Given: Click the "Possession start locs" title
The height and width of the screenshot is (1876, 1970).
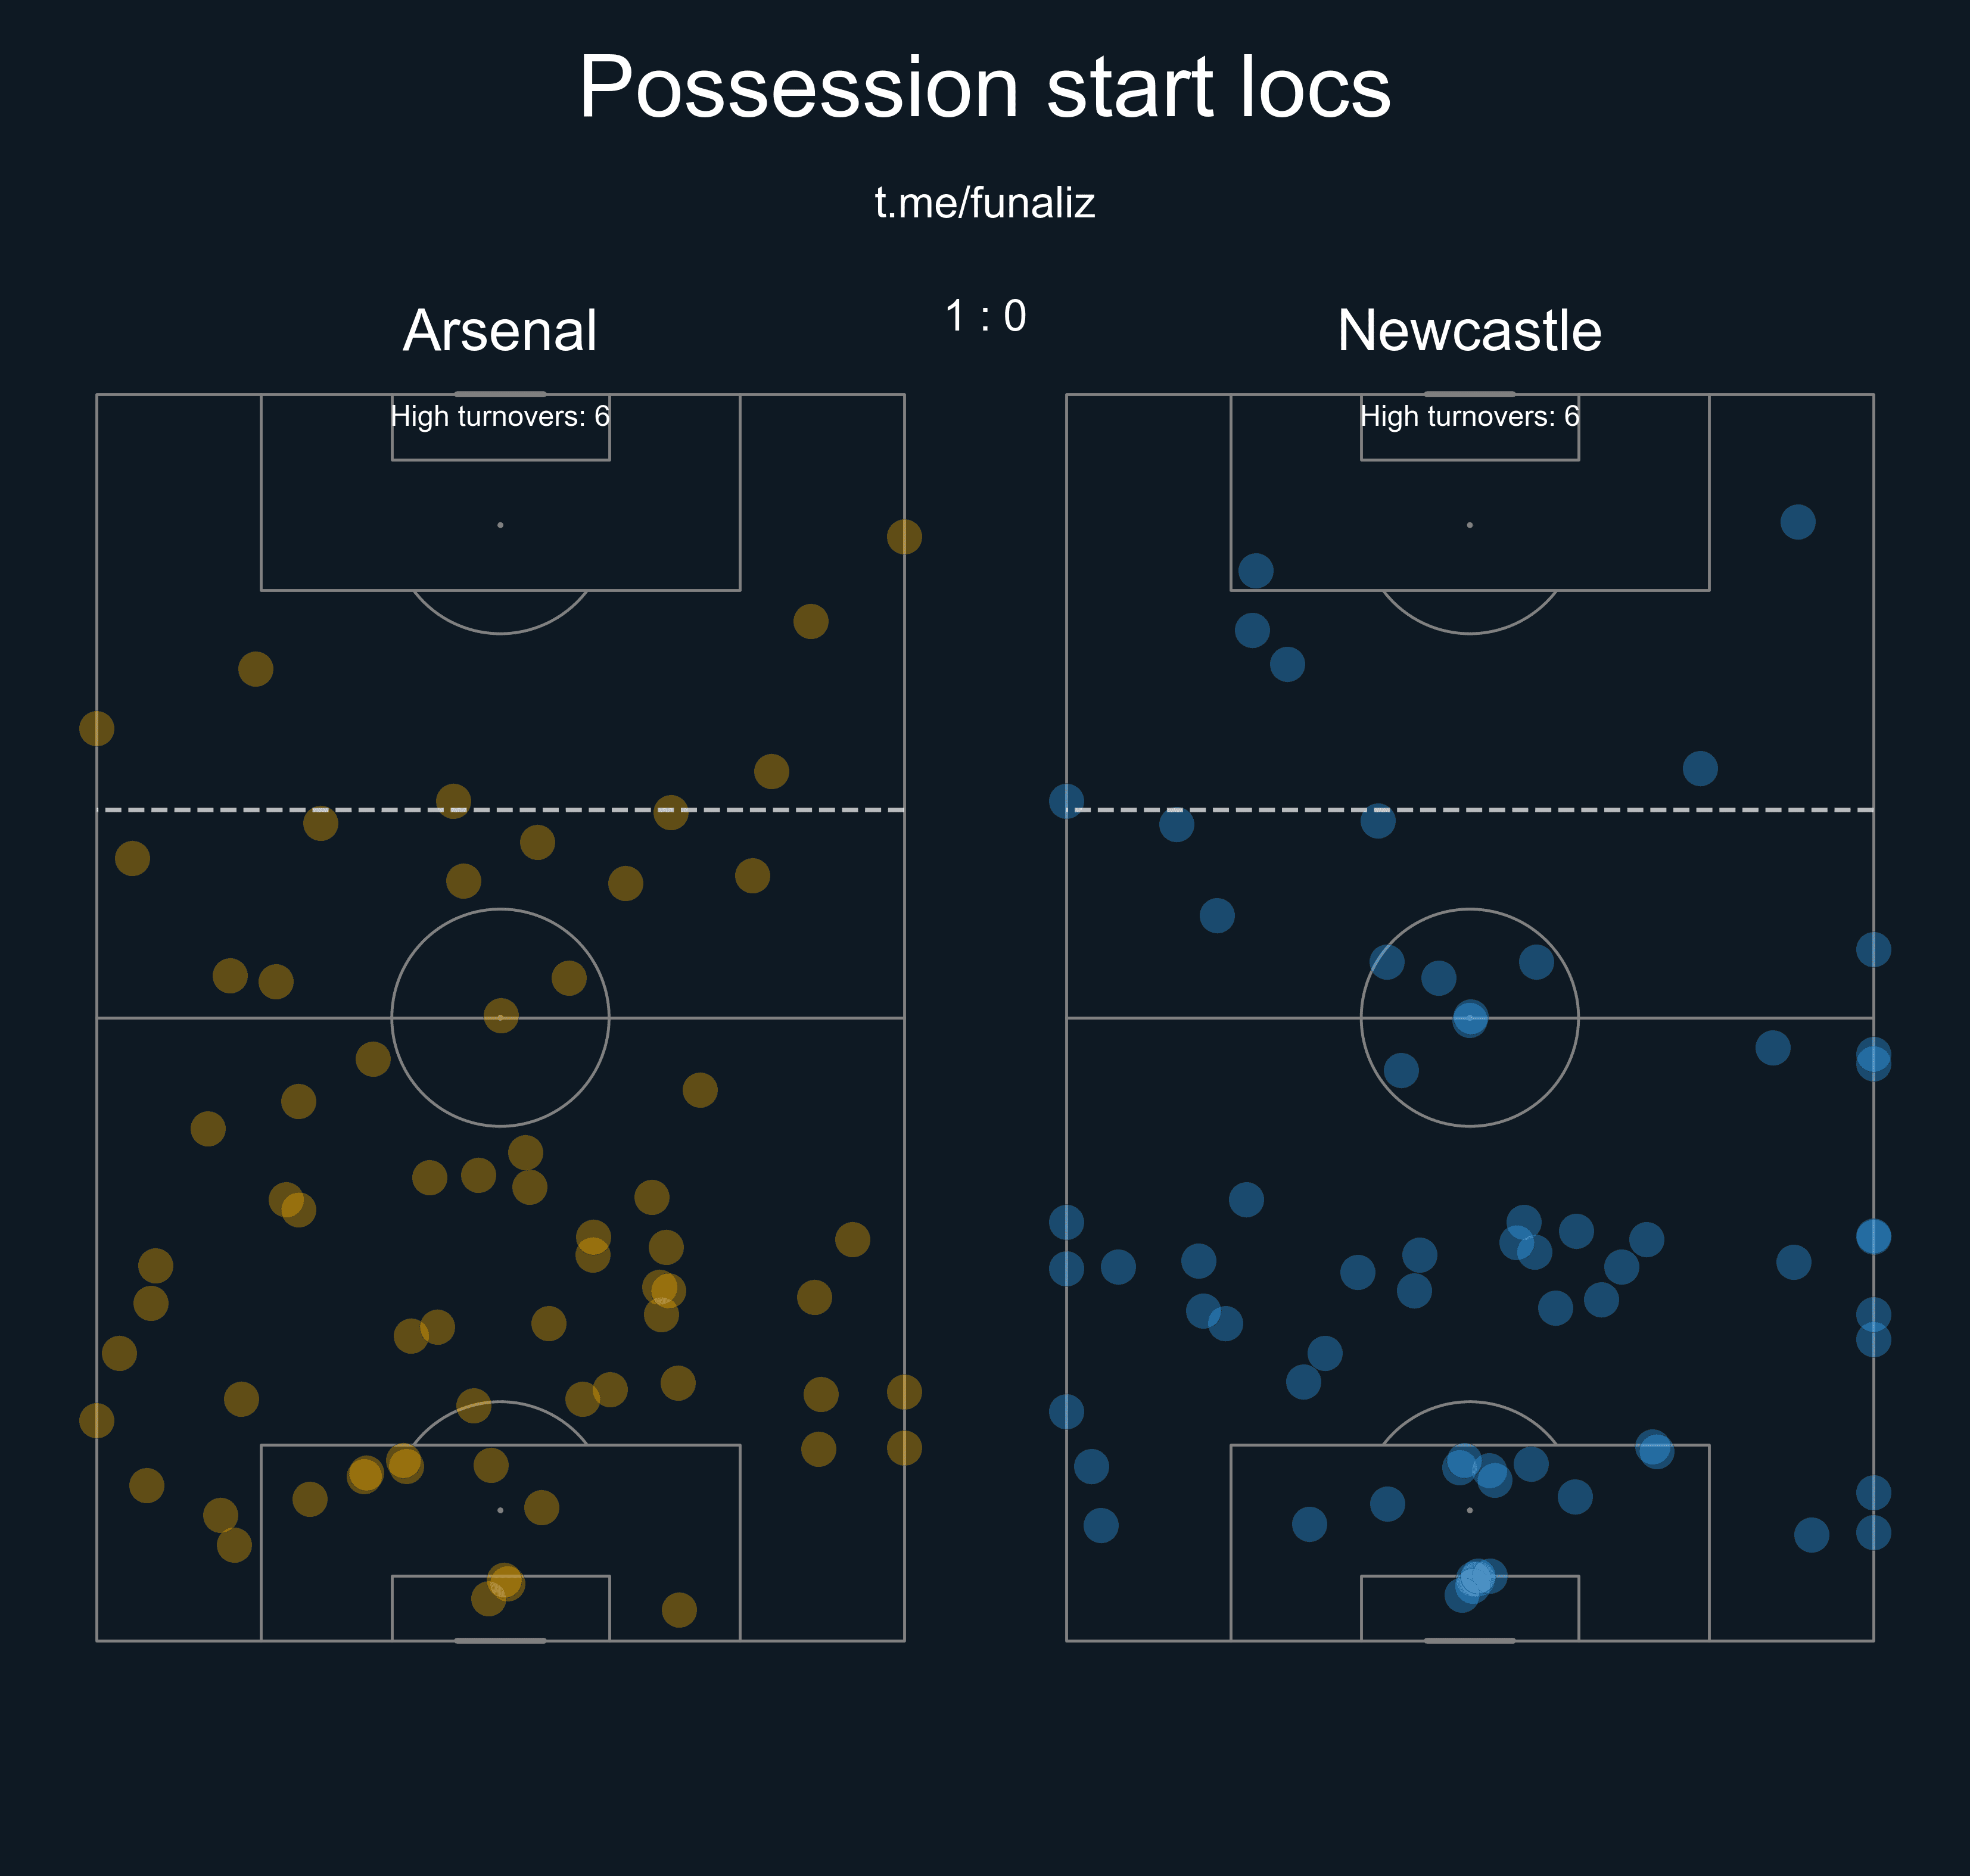Looking at the screenshot, I should click(984, 88).
